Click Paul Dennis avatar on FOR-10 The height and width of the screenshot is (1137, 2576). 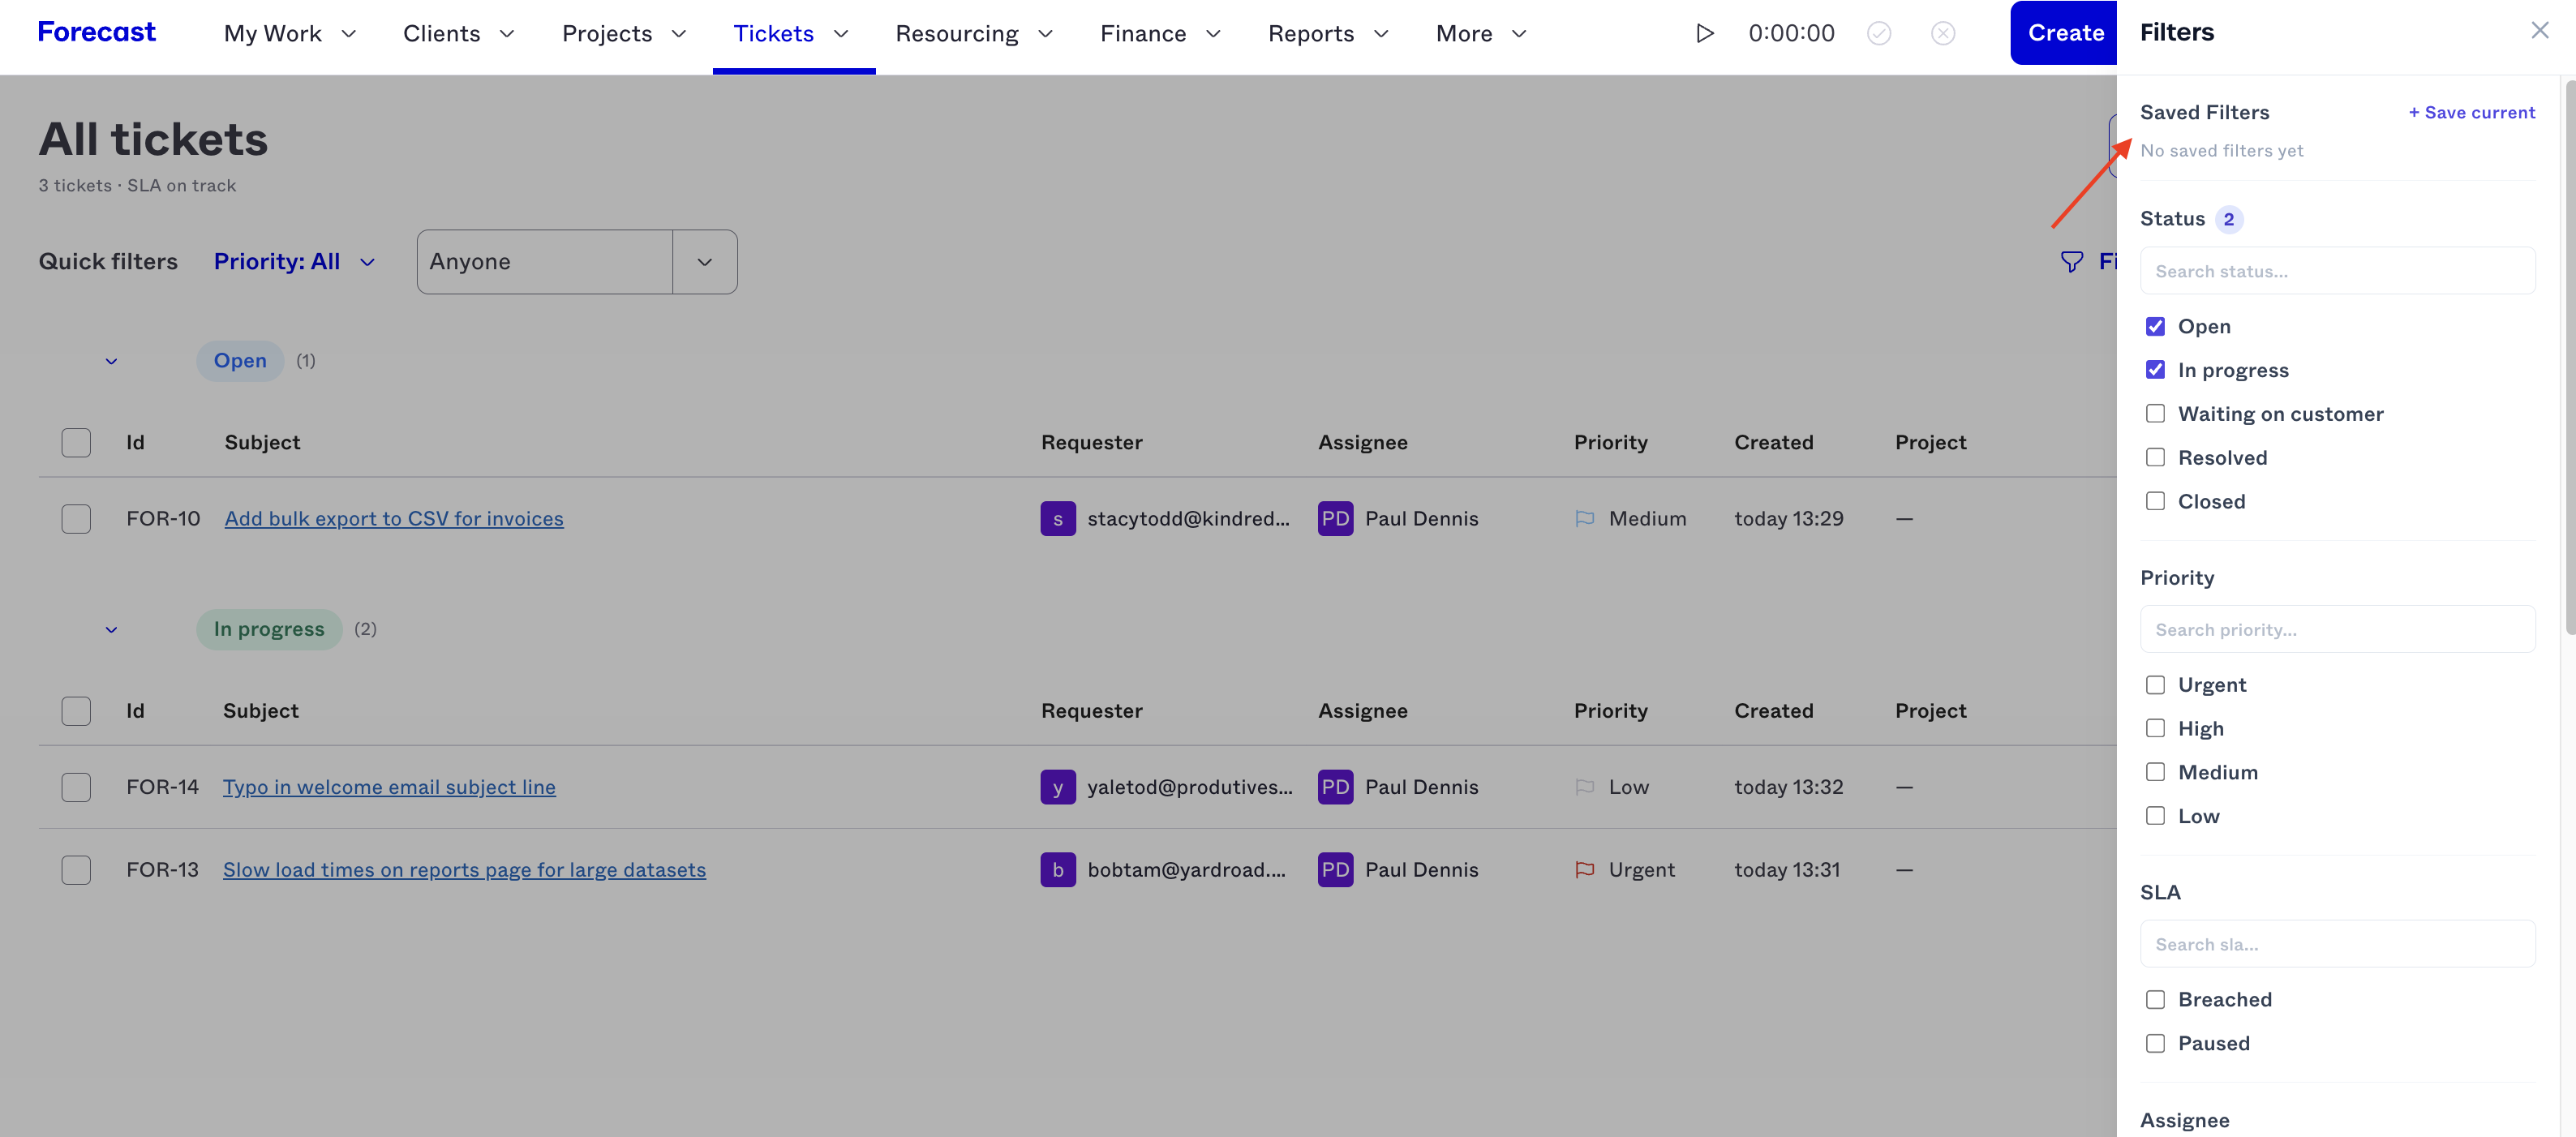click(1335, 518)
